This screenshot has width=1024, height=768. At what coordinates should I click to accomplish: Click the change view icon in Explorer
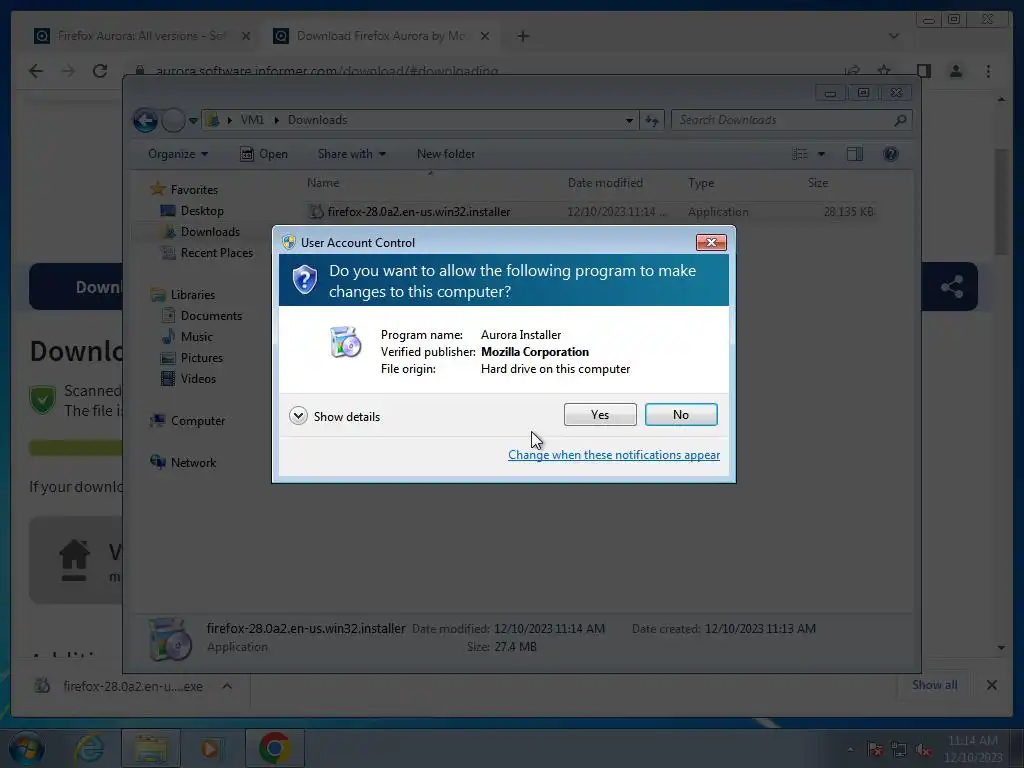[x=800, y=154]
